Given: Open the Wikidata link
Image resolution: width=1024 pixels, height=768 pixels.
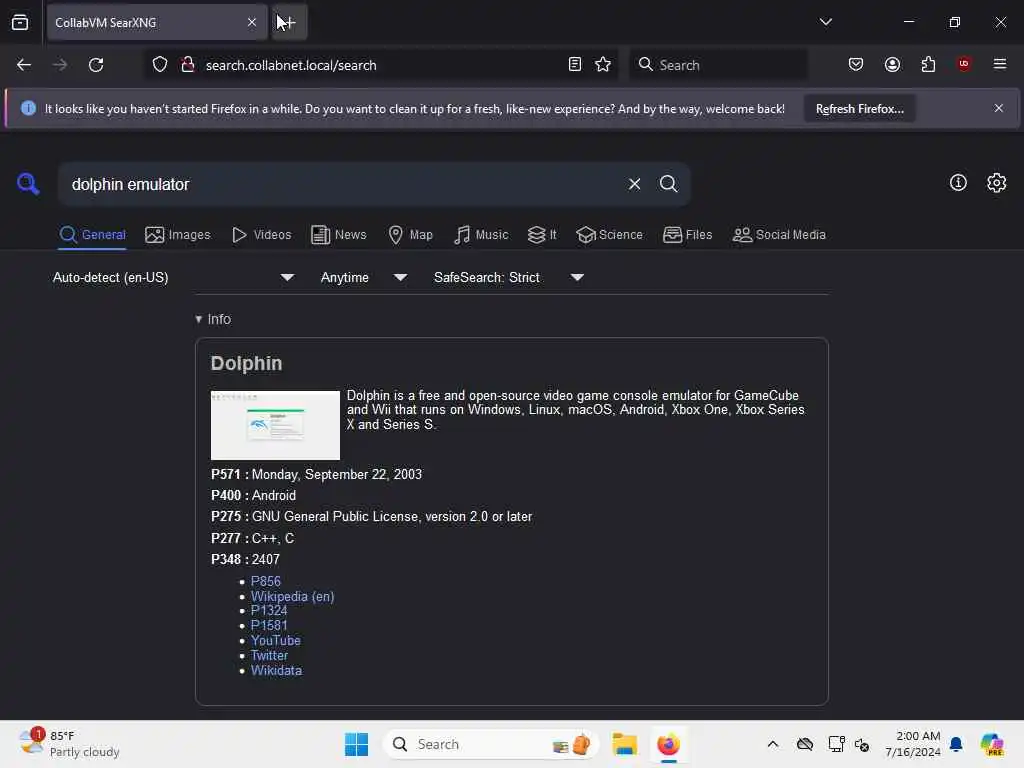Looking at the screenshot, I should [x=276, y=671].
